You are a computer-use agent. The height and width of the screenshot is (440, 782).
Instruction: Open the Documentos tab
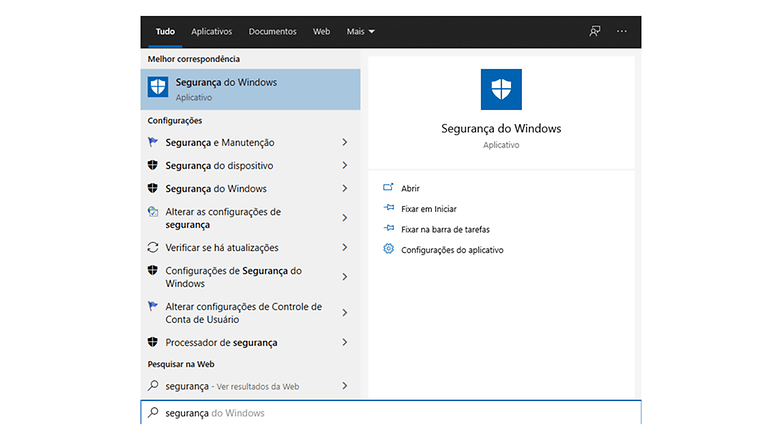[x=272, y=31]
